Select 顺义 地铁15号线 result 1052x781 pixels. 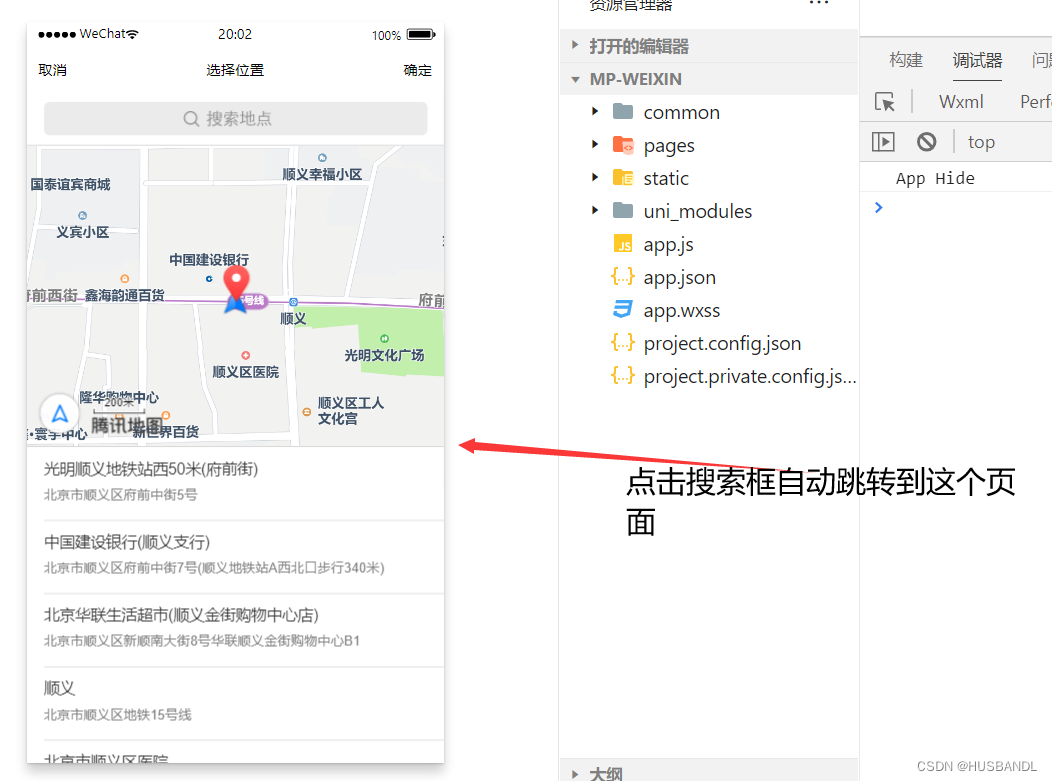tap(235, 701)
